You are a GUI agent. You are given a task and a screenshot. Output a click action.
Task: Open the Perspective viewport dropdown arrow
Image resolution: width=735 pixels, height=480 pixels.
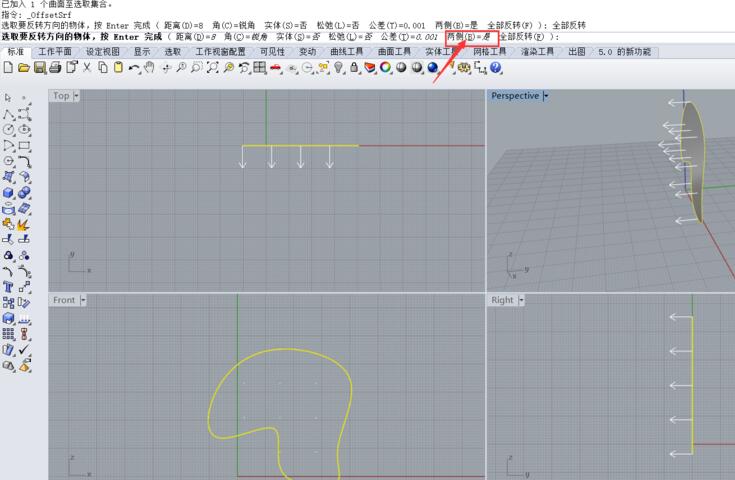pyautogui.click(x=545, y=96)
